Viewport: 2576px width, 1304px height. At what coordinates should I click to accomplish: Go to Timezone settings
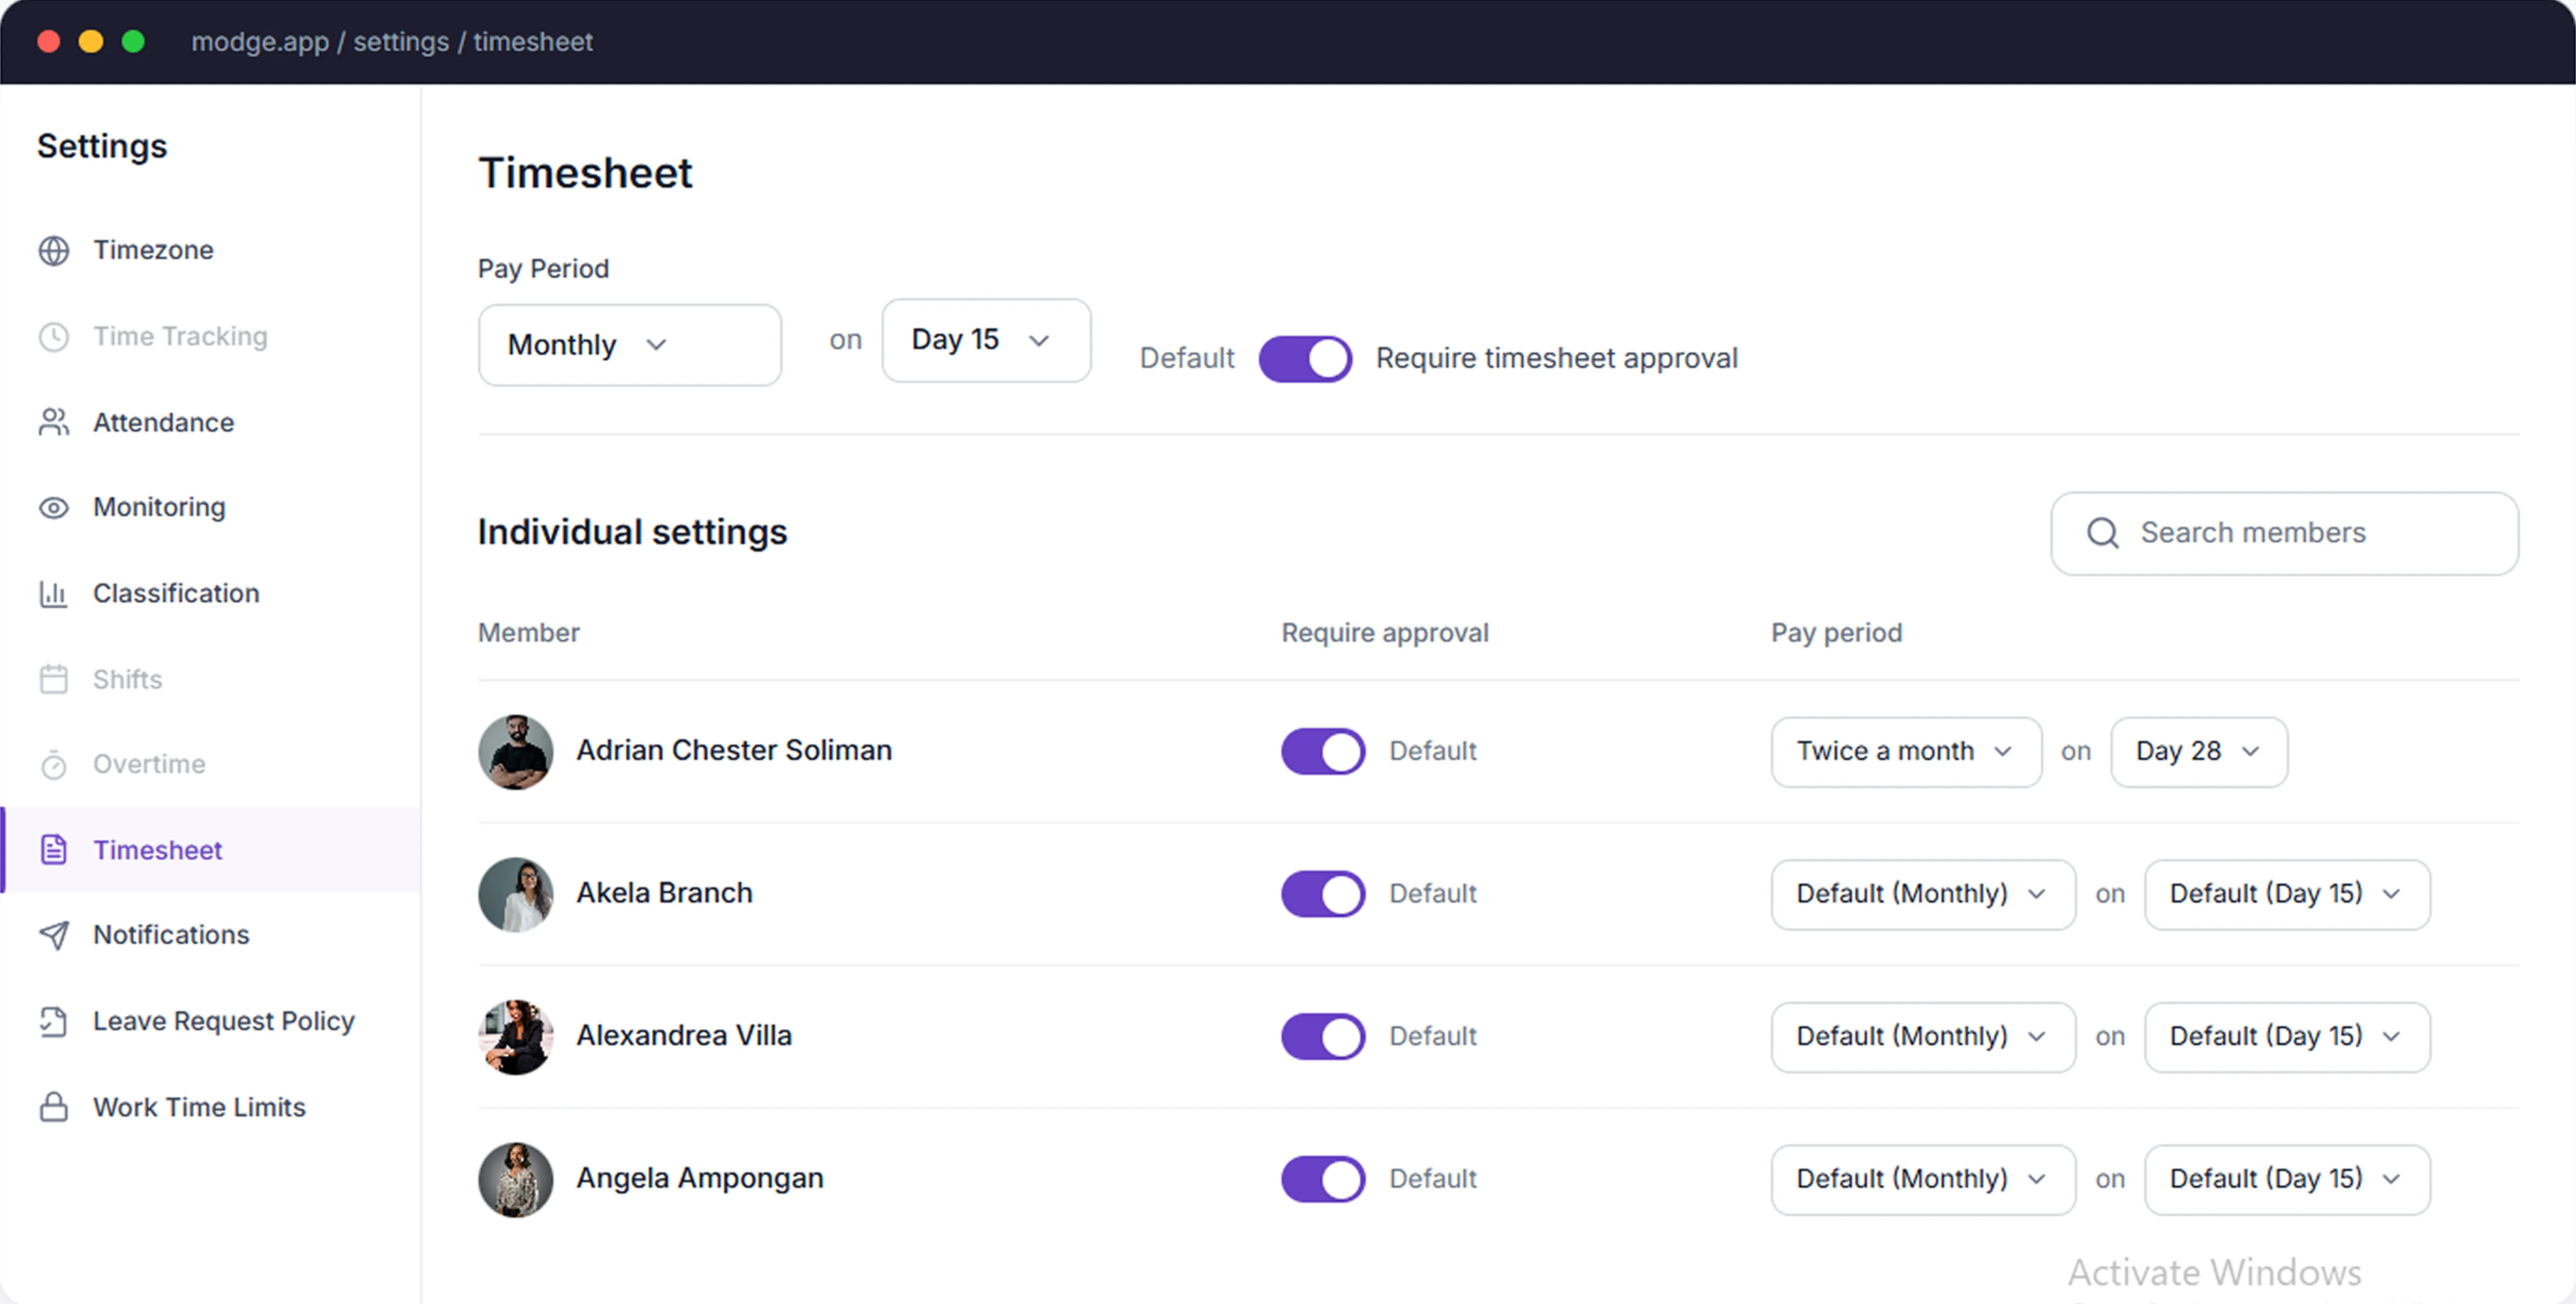point(210,250)
